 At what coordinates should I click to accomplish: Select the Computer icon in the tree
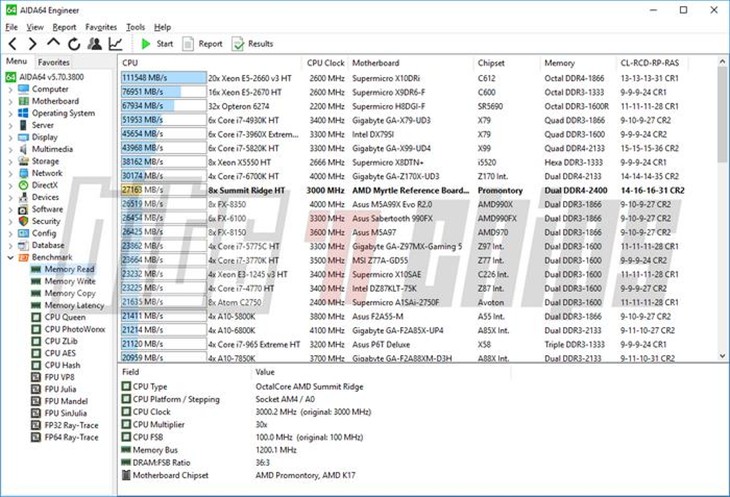pos(24,89)
